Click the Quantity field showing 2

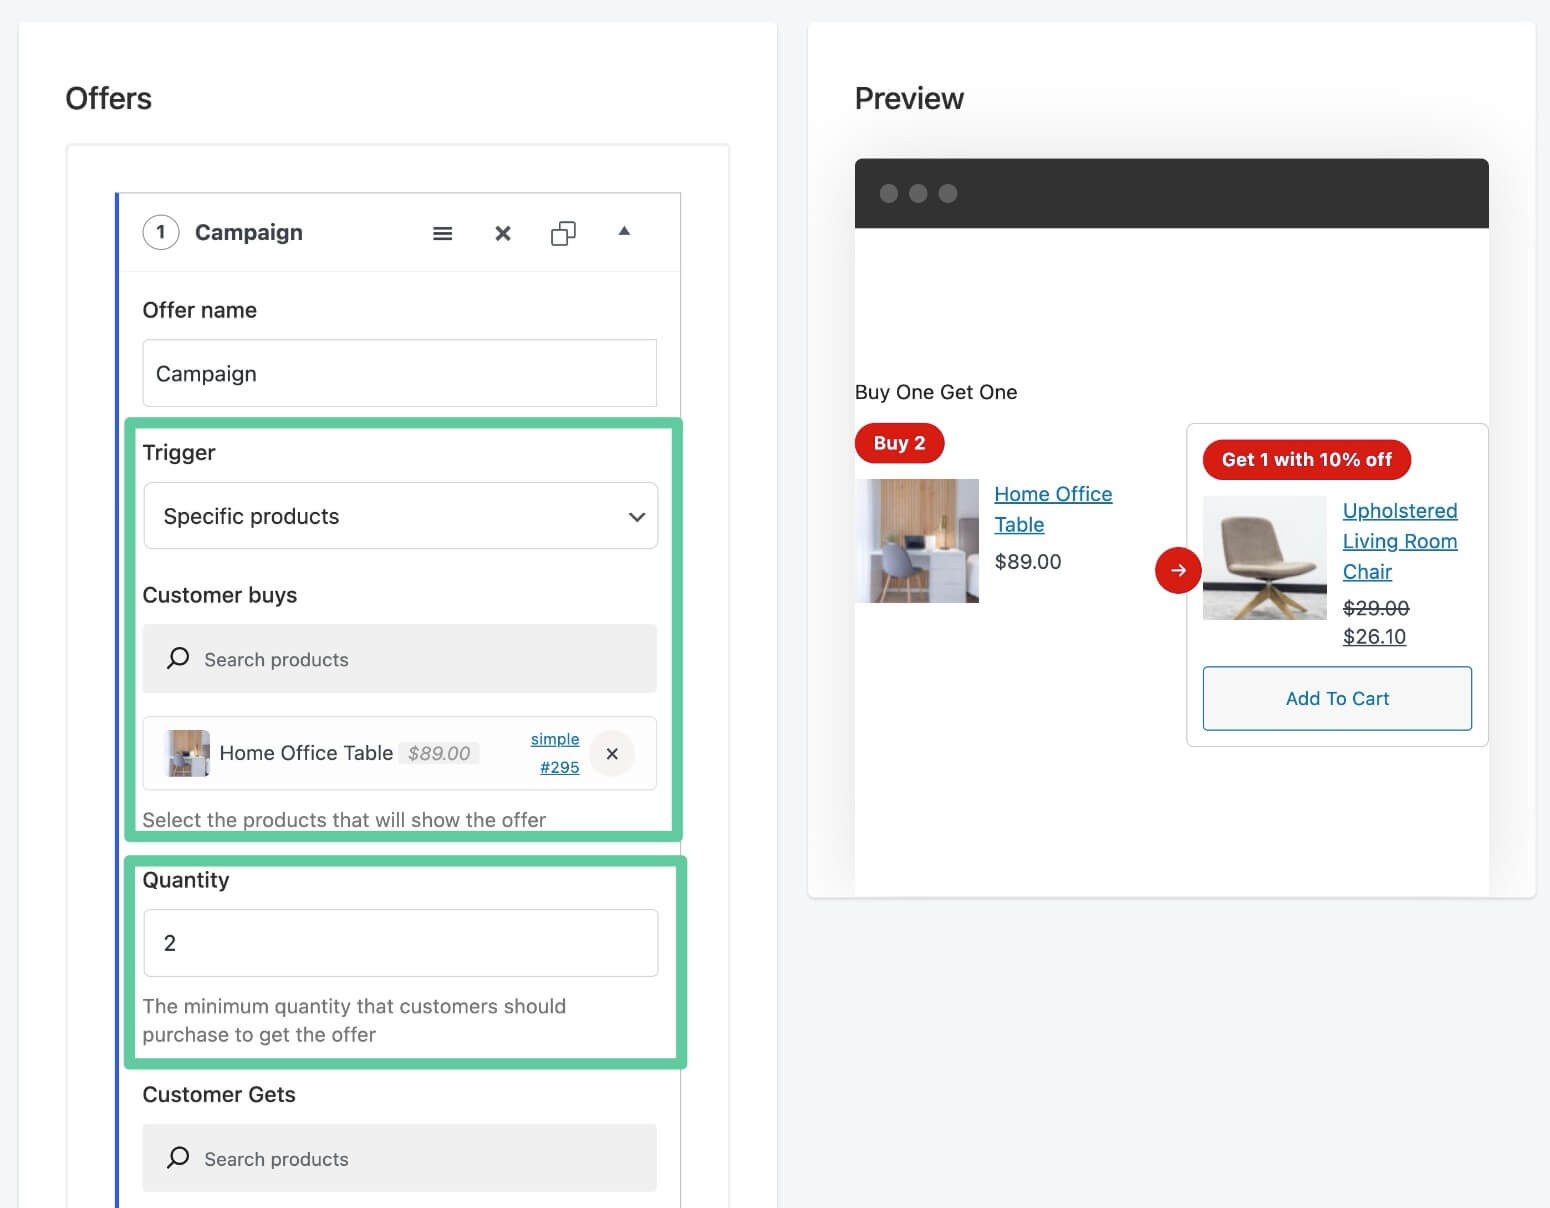coord(400,943)
